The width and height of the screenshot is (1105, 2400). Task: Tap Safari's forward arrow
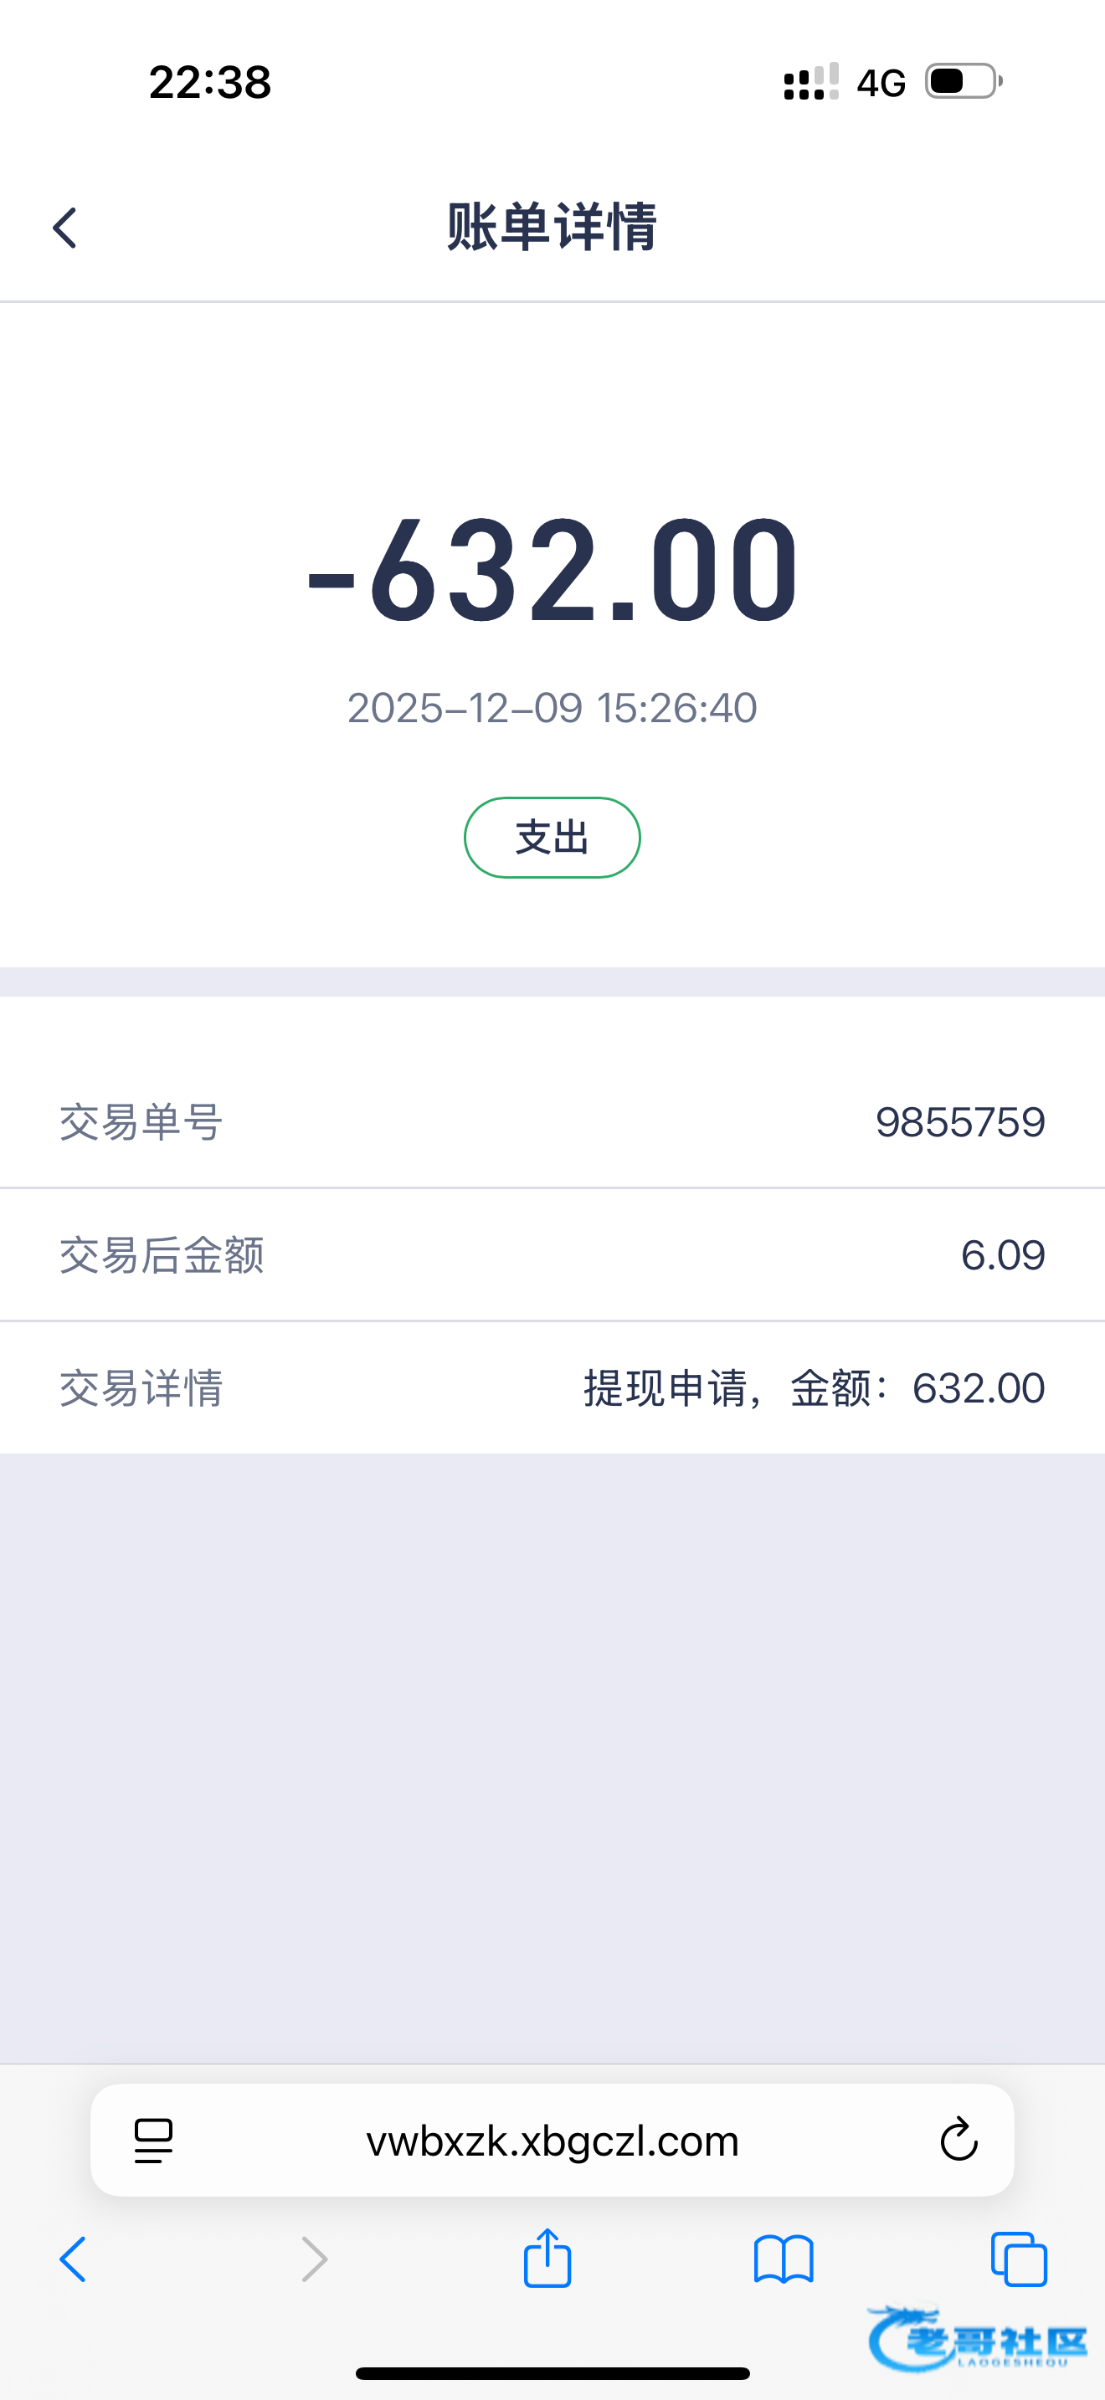[x=314, y=2259]
